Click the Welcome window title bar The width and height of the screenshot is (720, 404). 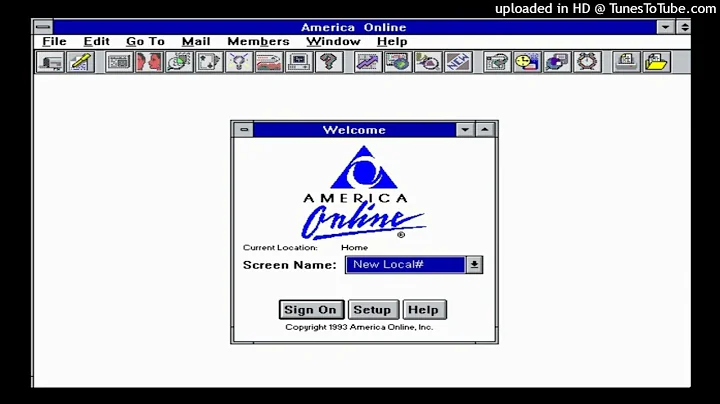coord(354,130)
